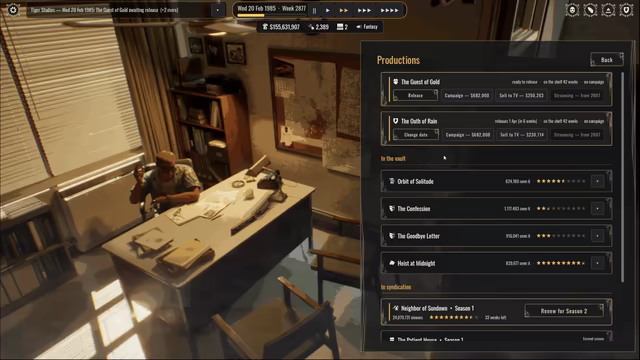
Task: Click the Productions list scrollbar
Action: (x=622, y=177)
